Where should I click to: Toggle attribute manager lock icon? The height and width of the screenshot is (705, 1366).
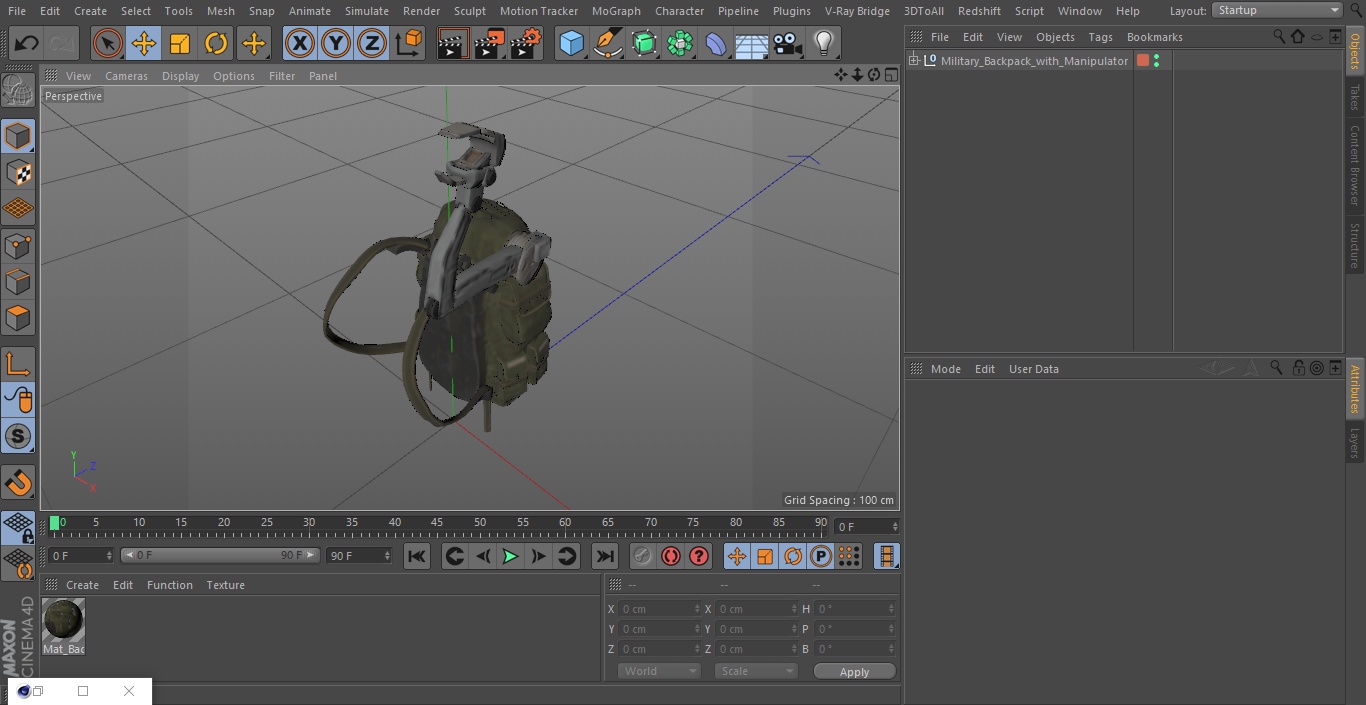coord(1298,368)
